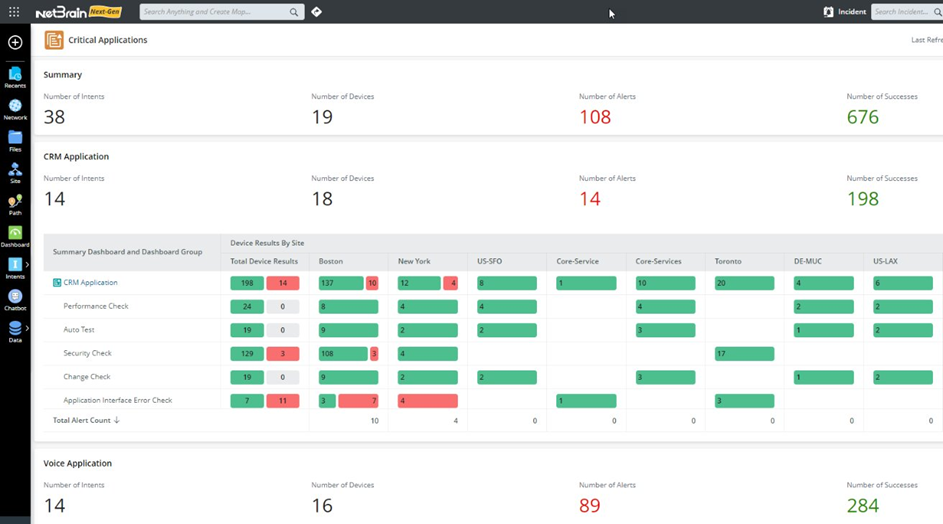Click the red 14 alerts bar for CRM Application

pos(283,283)
